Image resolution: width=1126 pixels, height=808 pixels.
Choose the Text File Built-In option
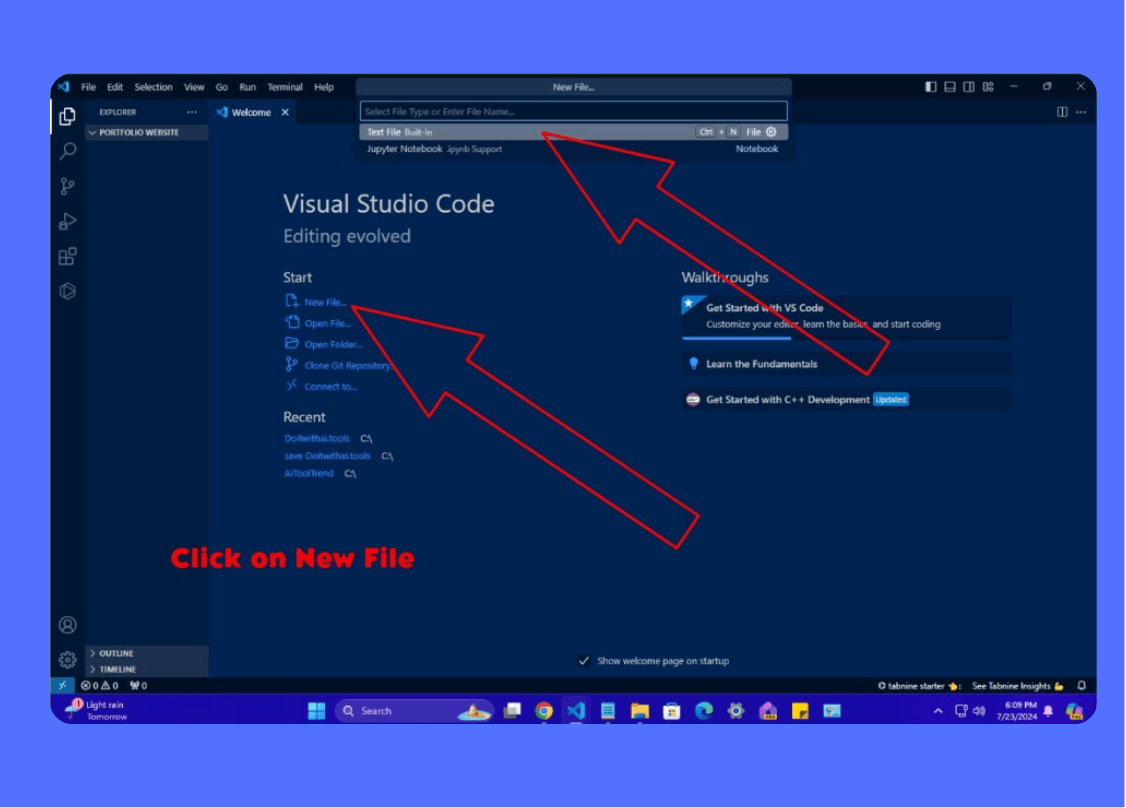(x=574, y=132)
